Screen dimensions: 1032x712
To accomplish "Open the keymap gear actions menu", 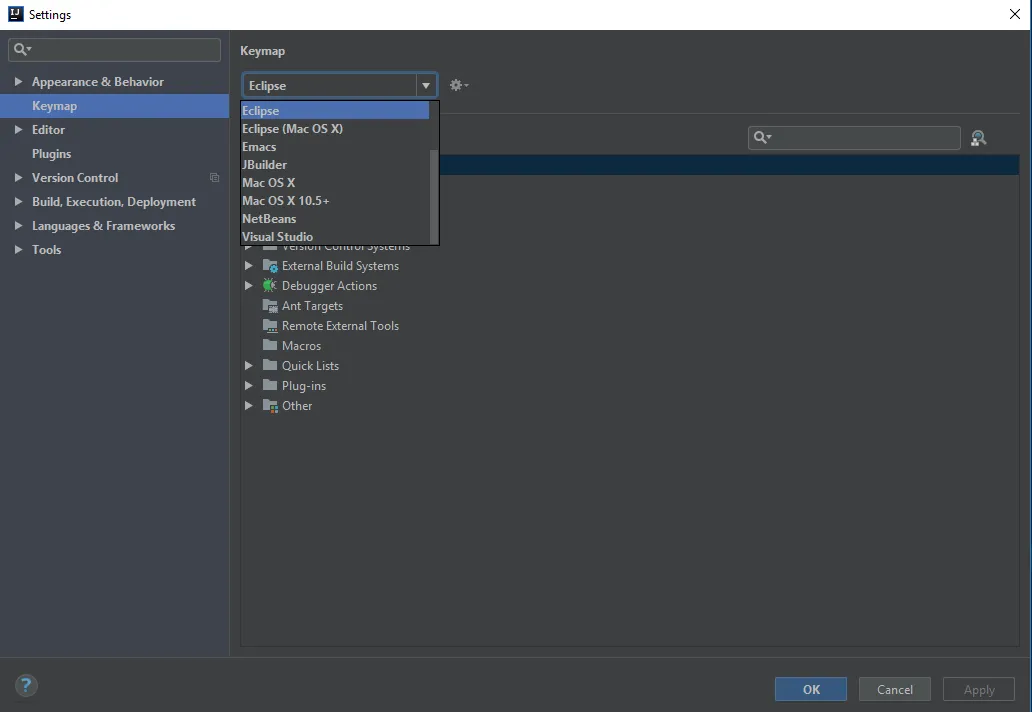I will 459,85.
